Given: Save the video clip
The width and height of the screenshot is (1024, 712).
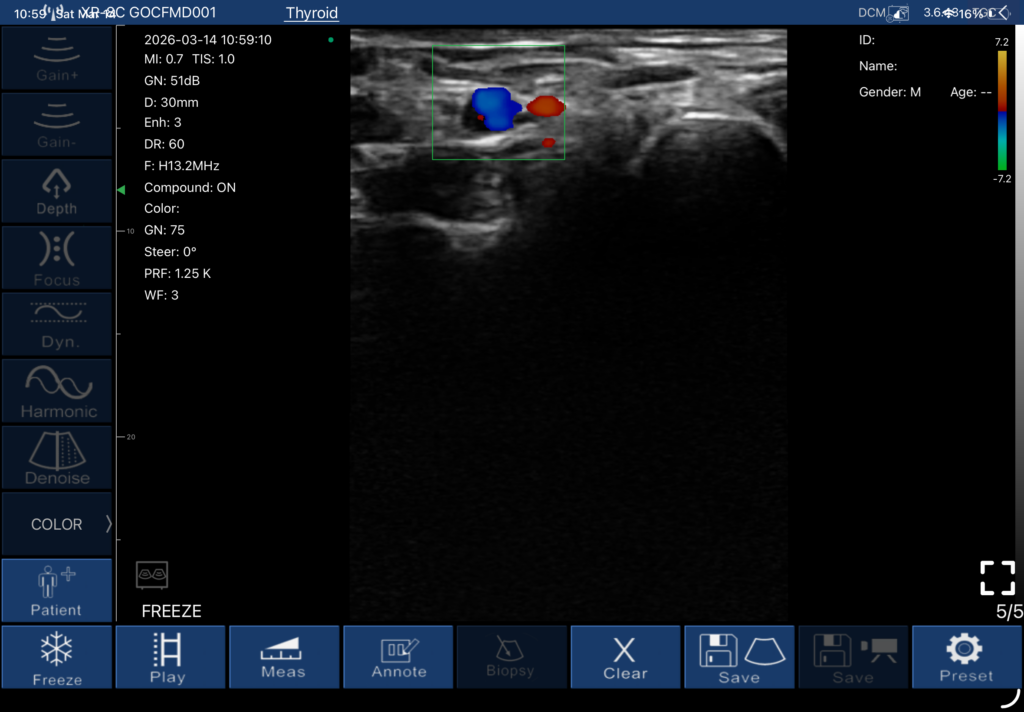Looking at the screenshot, I should click(x=853, y=657).
